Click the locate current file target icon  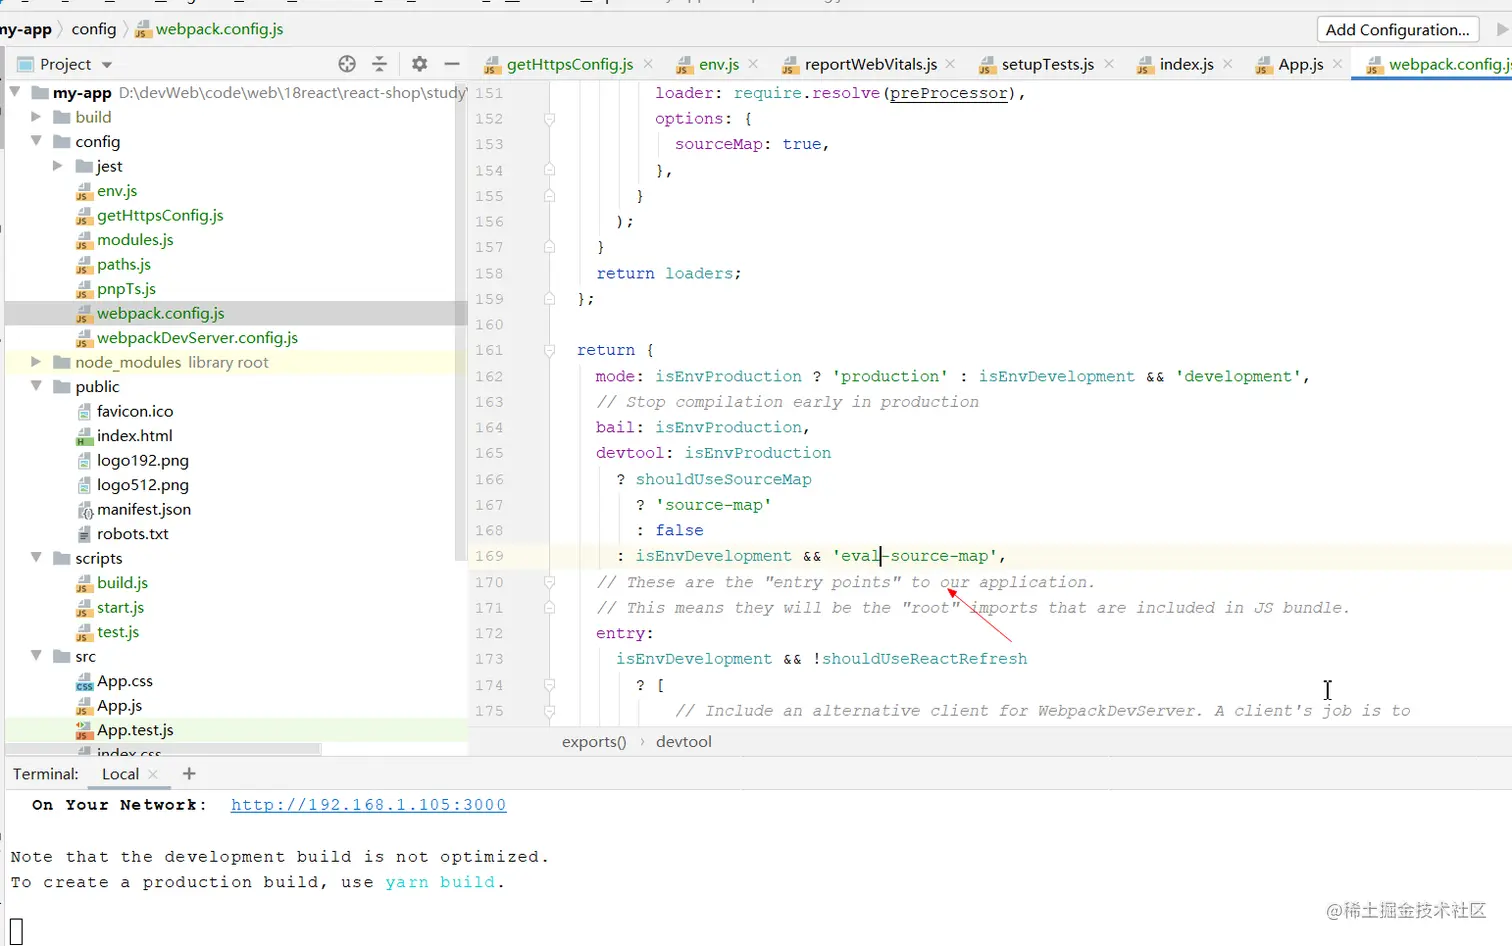click(347, 64)
